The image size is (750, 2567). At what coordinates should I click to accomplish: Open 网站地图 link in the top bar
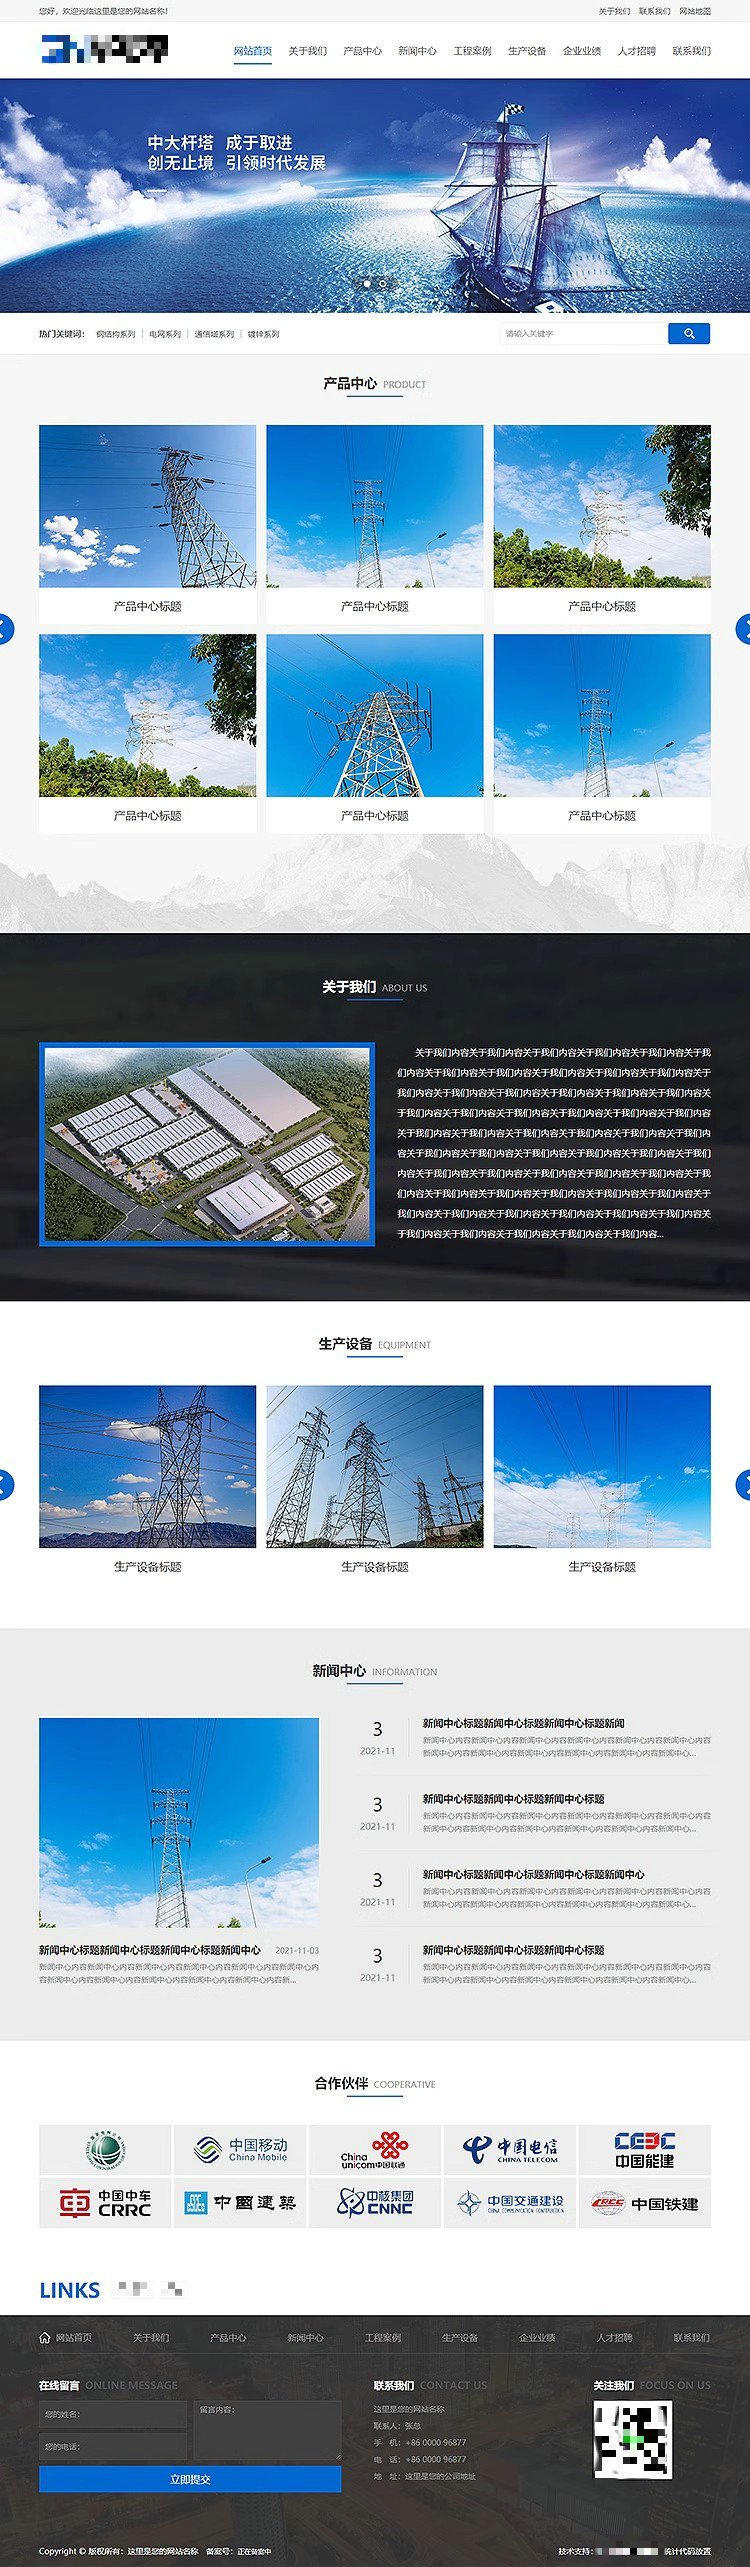pos(695,11)
